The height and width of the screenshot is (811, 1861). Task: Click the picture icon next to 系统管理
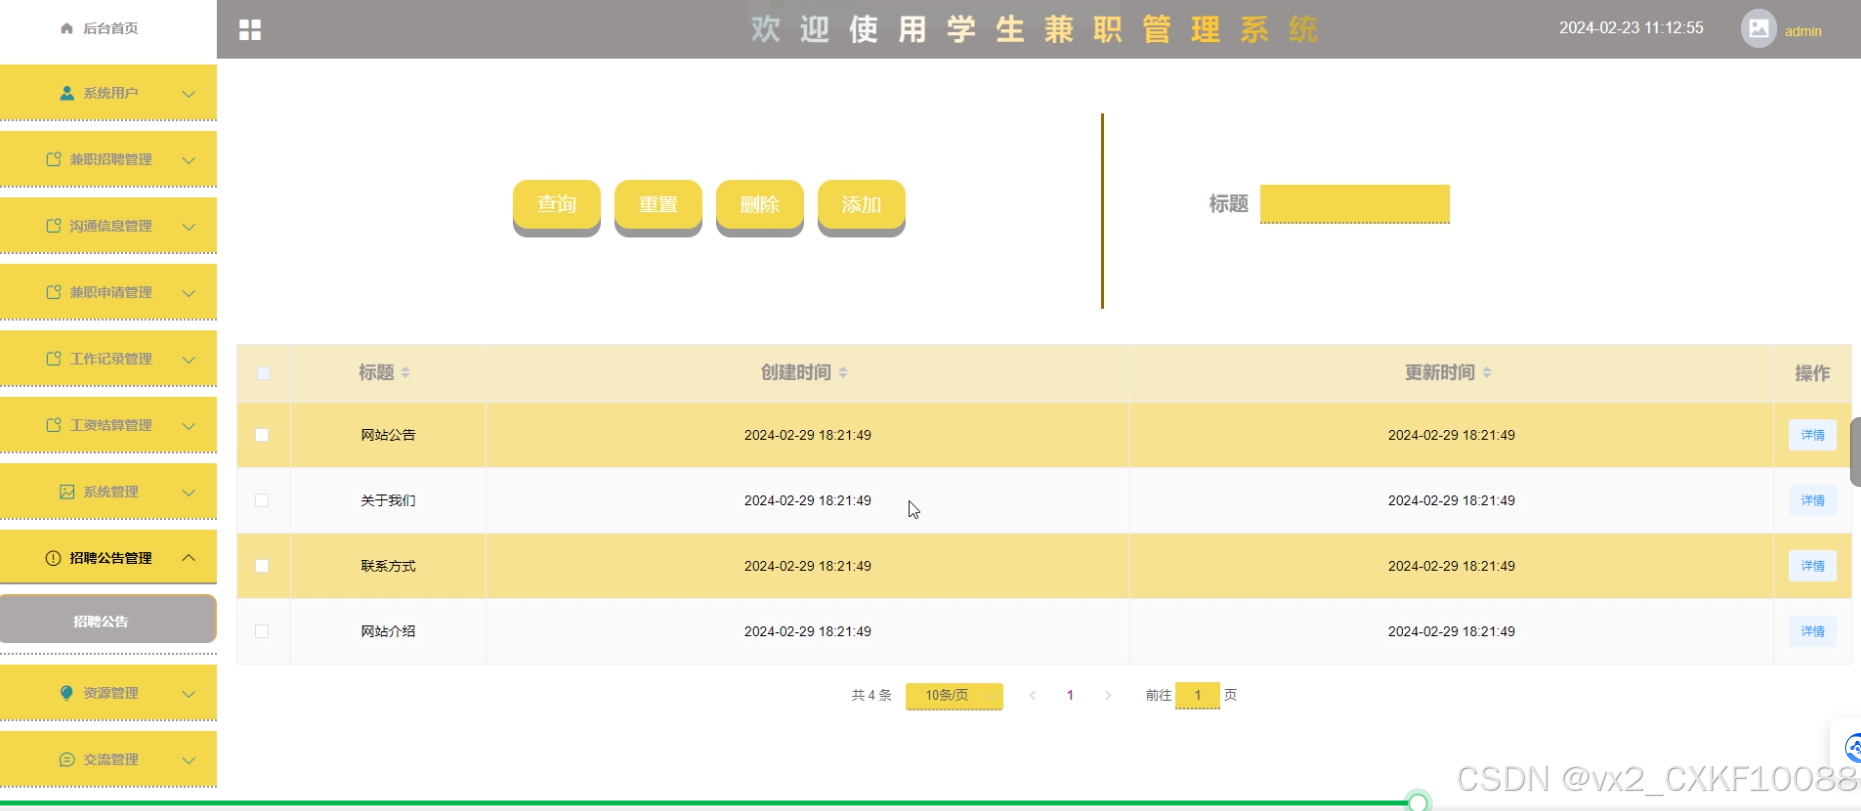67,492
